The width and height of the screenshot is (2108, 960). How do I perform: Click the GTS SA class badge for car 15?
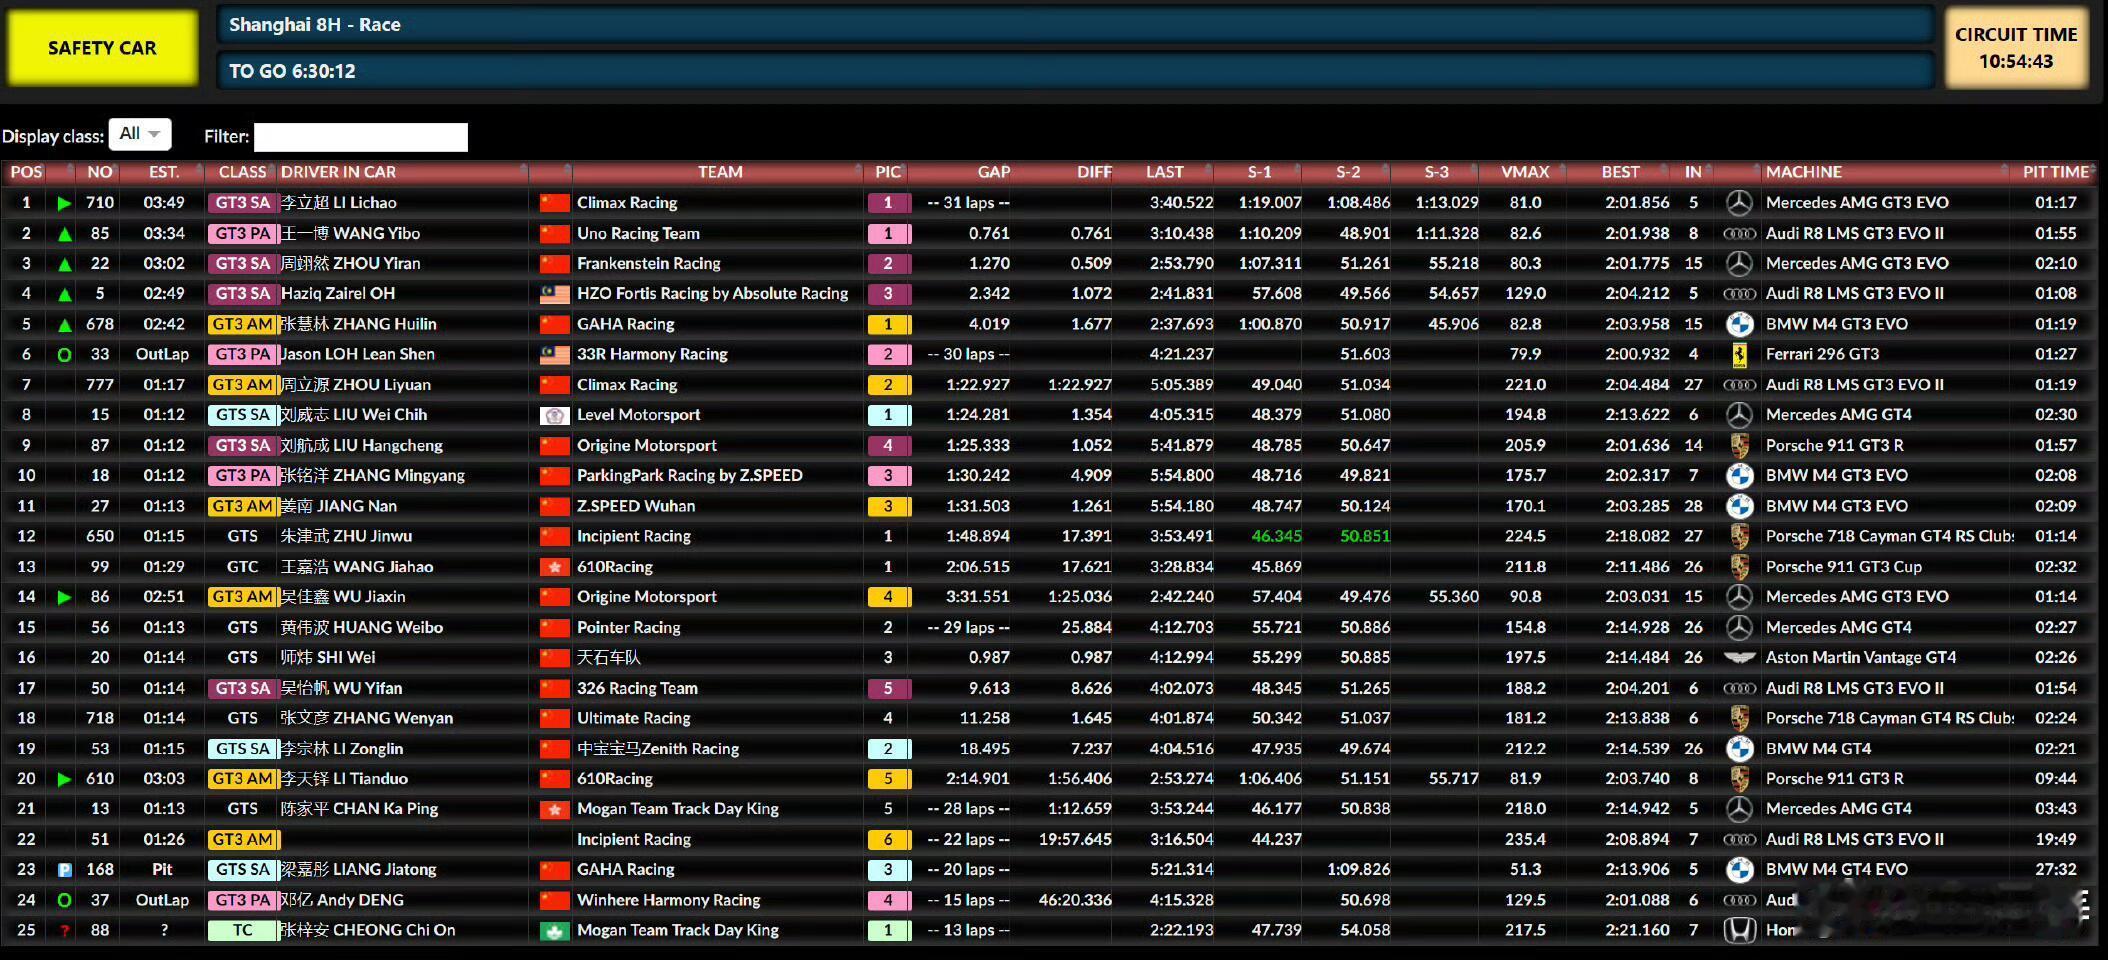242,415
